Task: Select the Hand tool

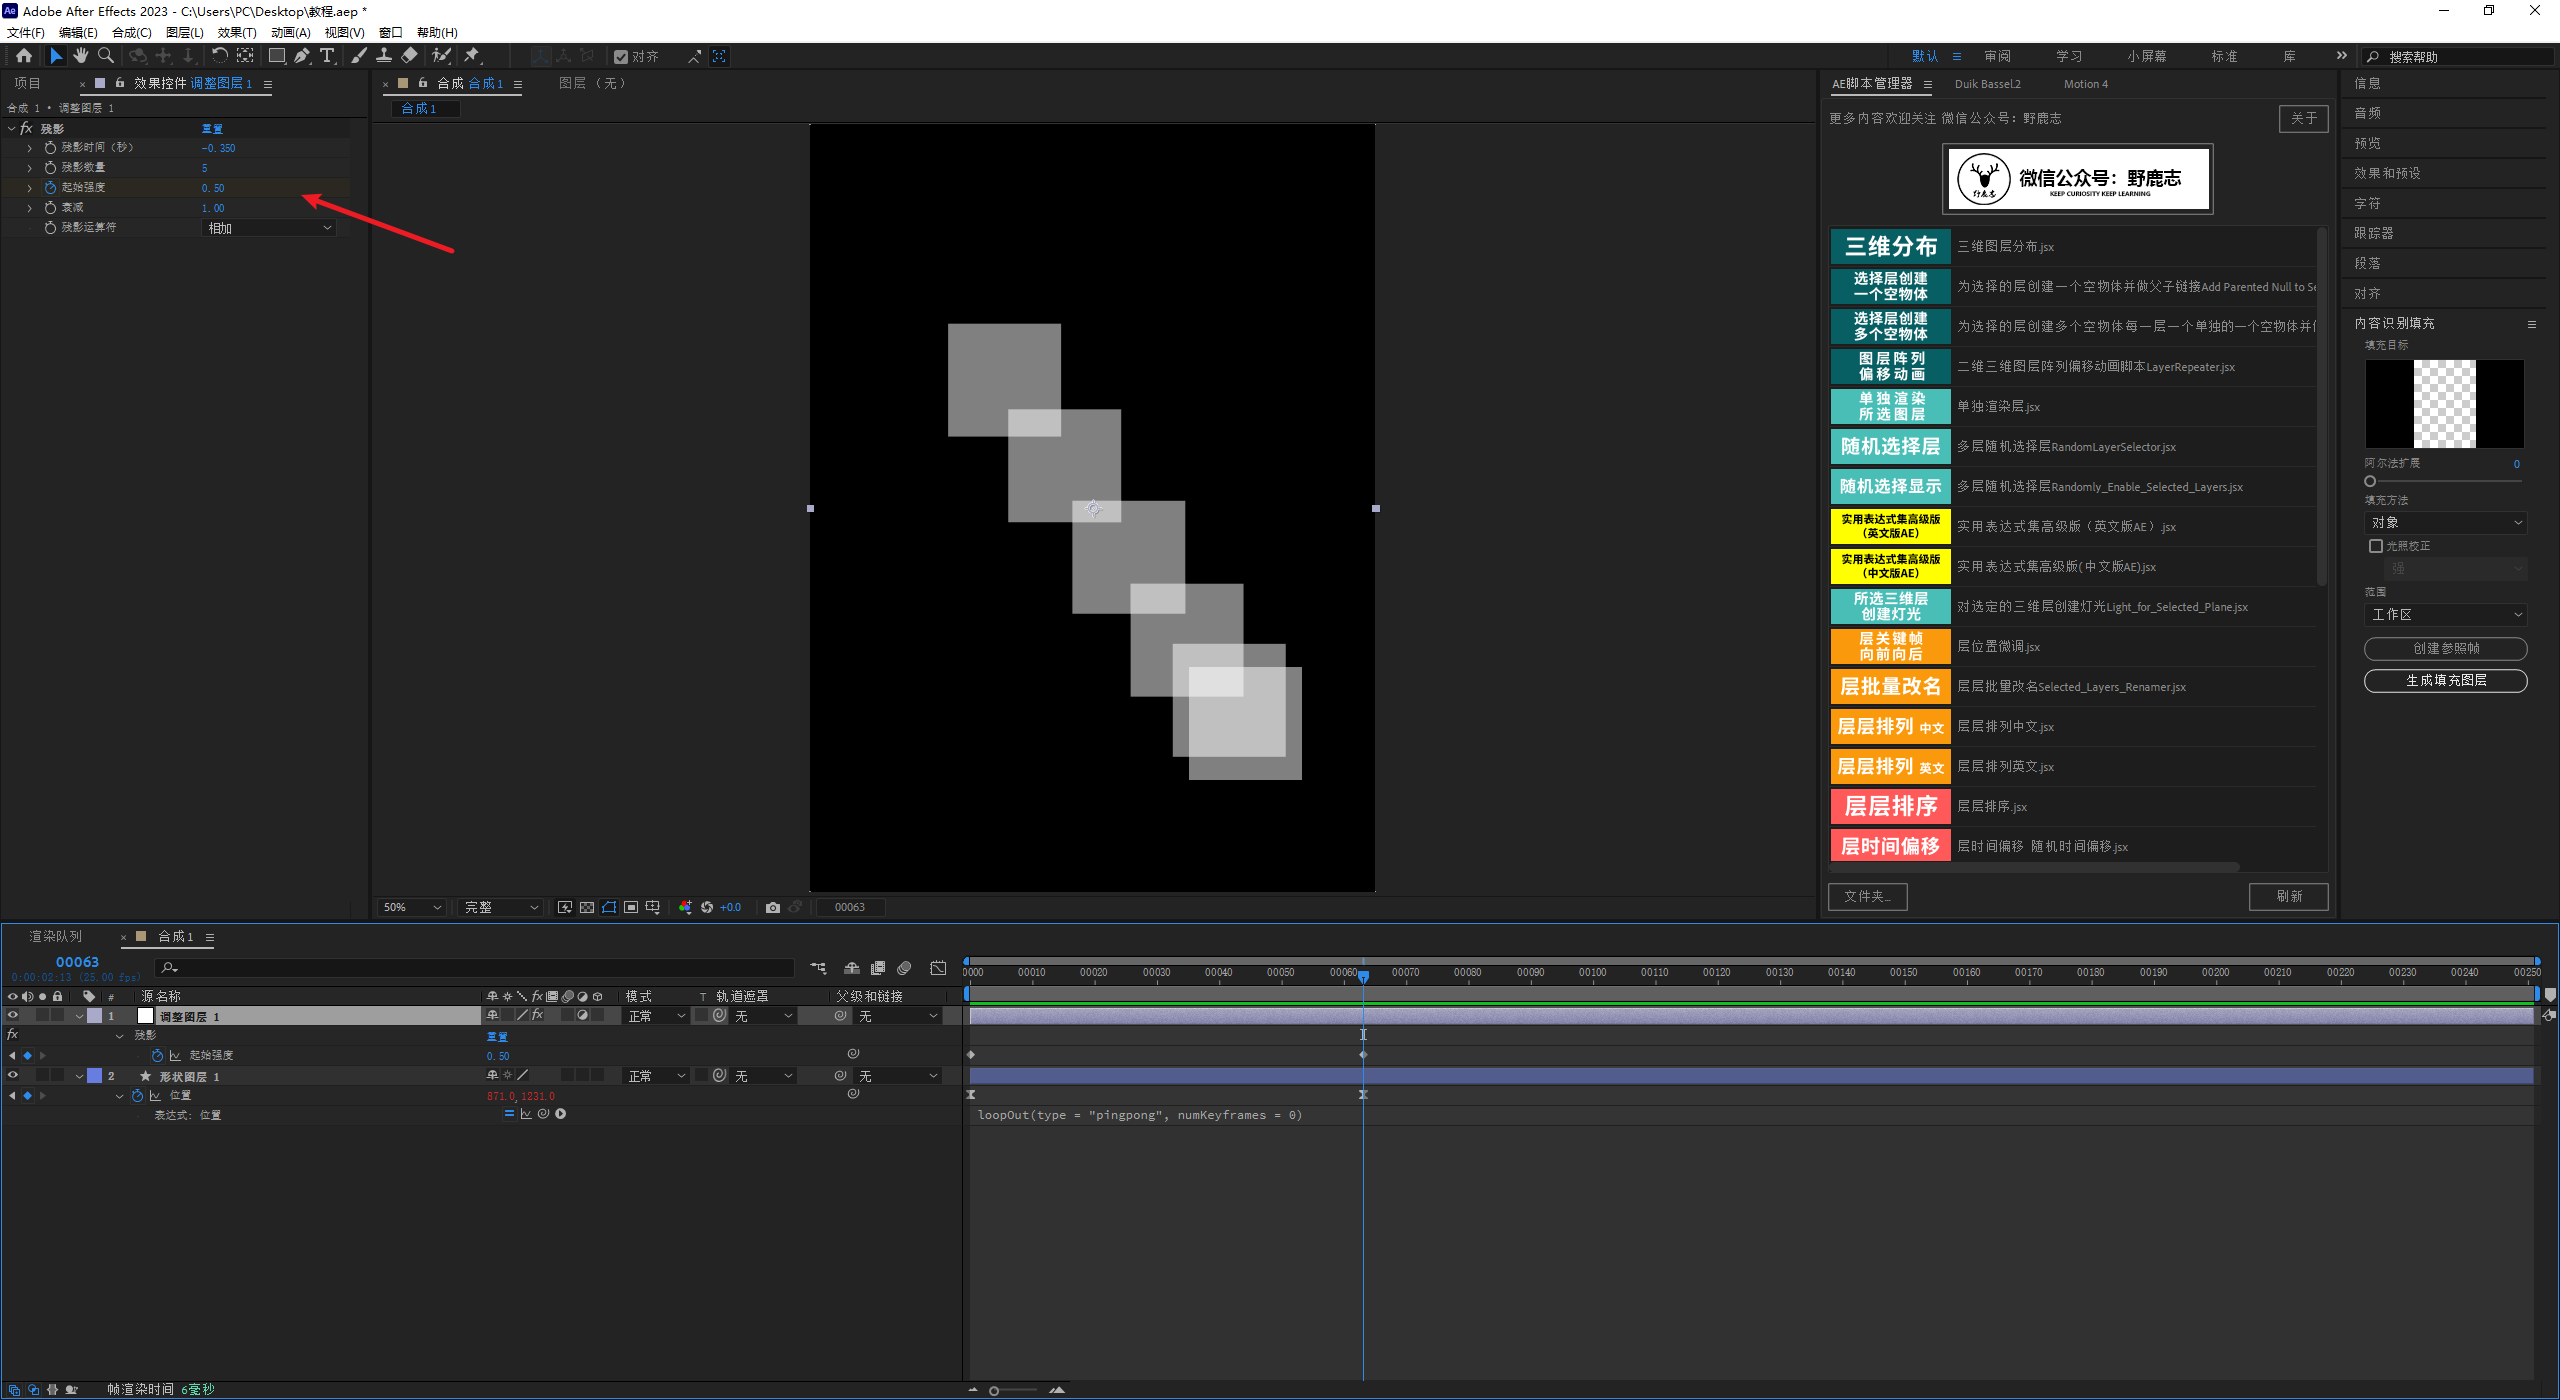Action: coord(81,56)
